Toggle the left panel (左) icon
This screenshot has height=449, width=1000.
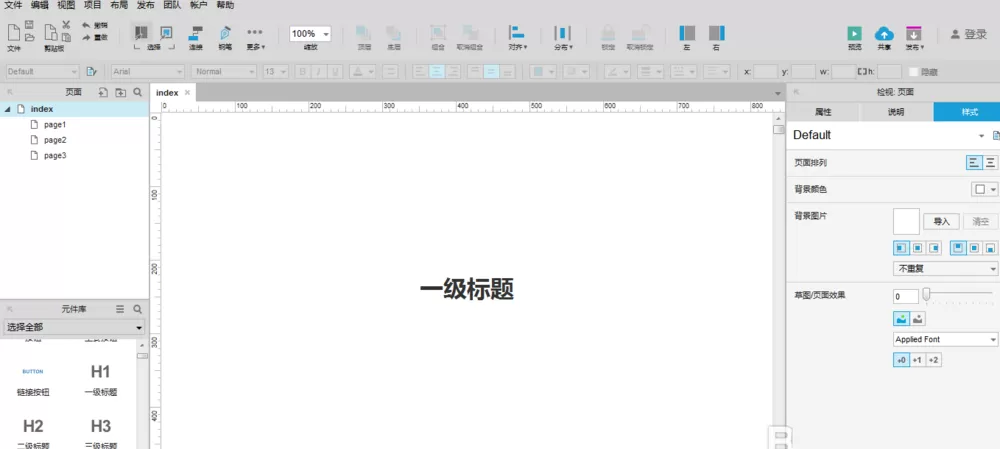point(687,33)
